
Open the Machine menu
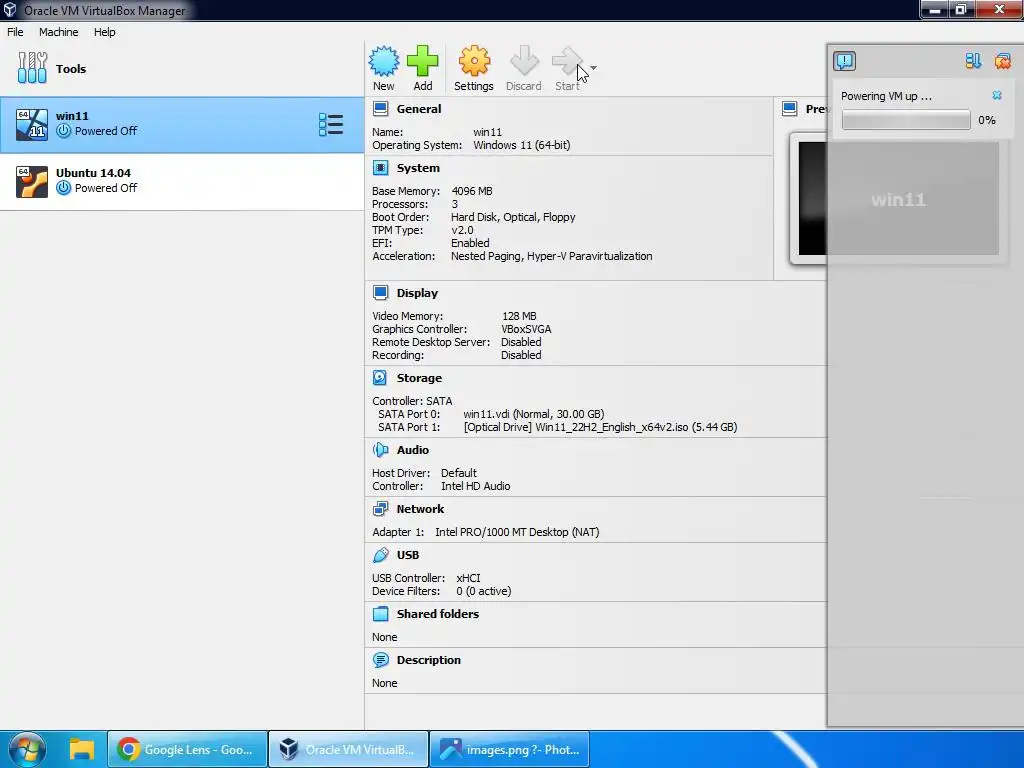(x=58, y=32)
